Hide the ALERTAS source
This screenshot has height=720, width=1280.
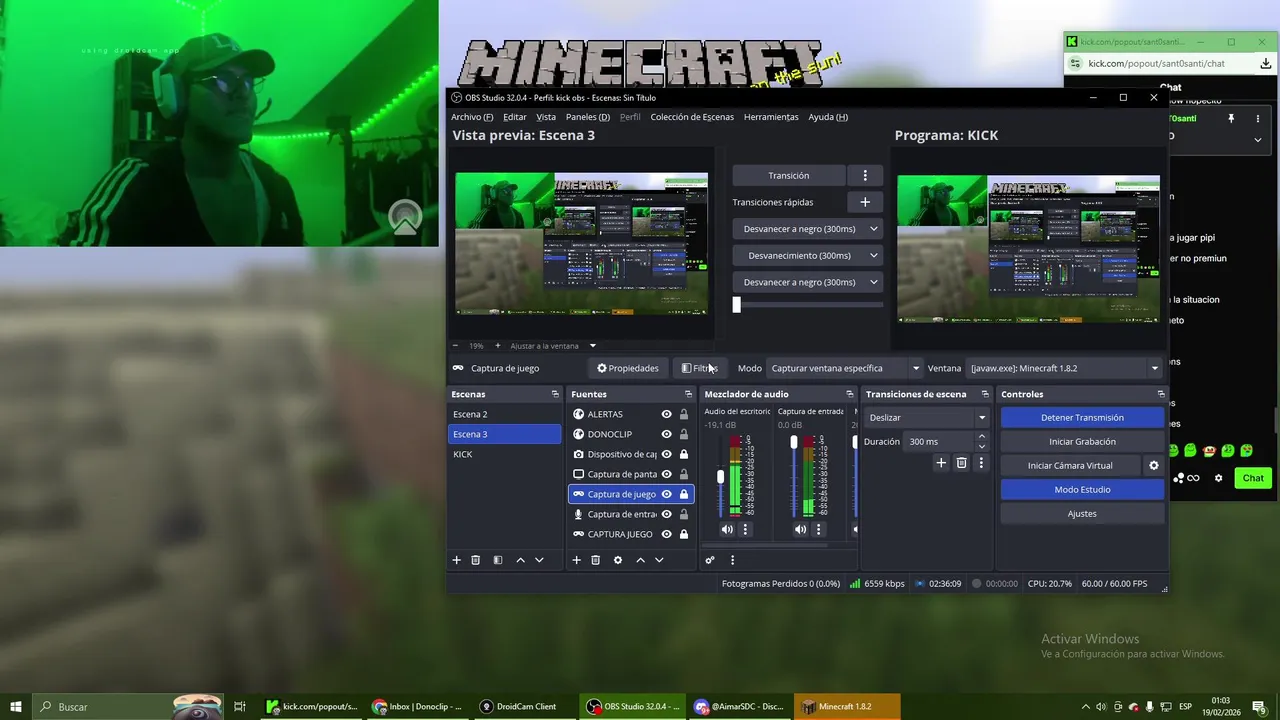click(666, 414)
